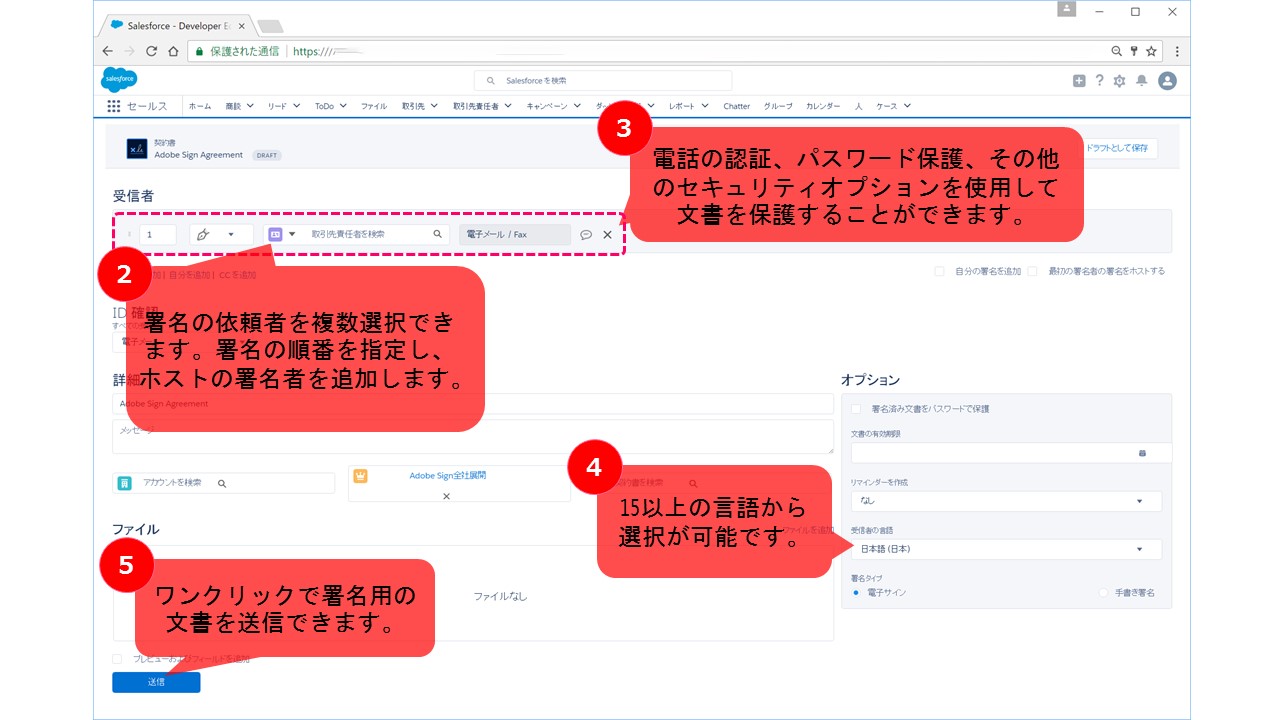Open the カレンダー tab
1280x720 pixels.
823,106
